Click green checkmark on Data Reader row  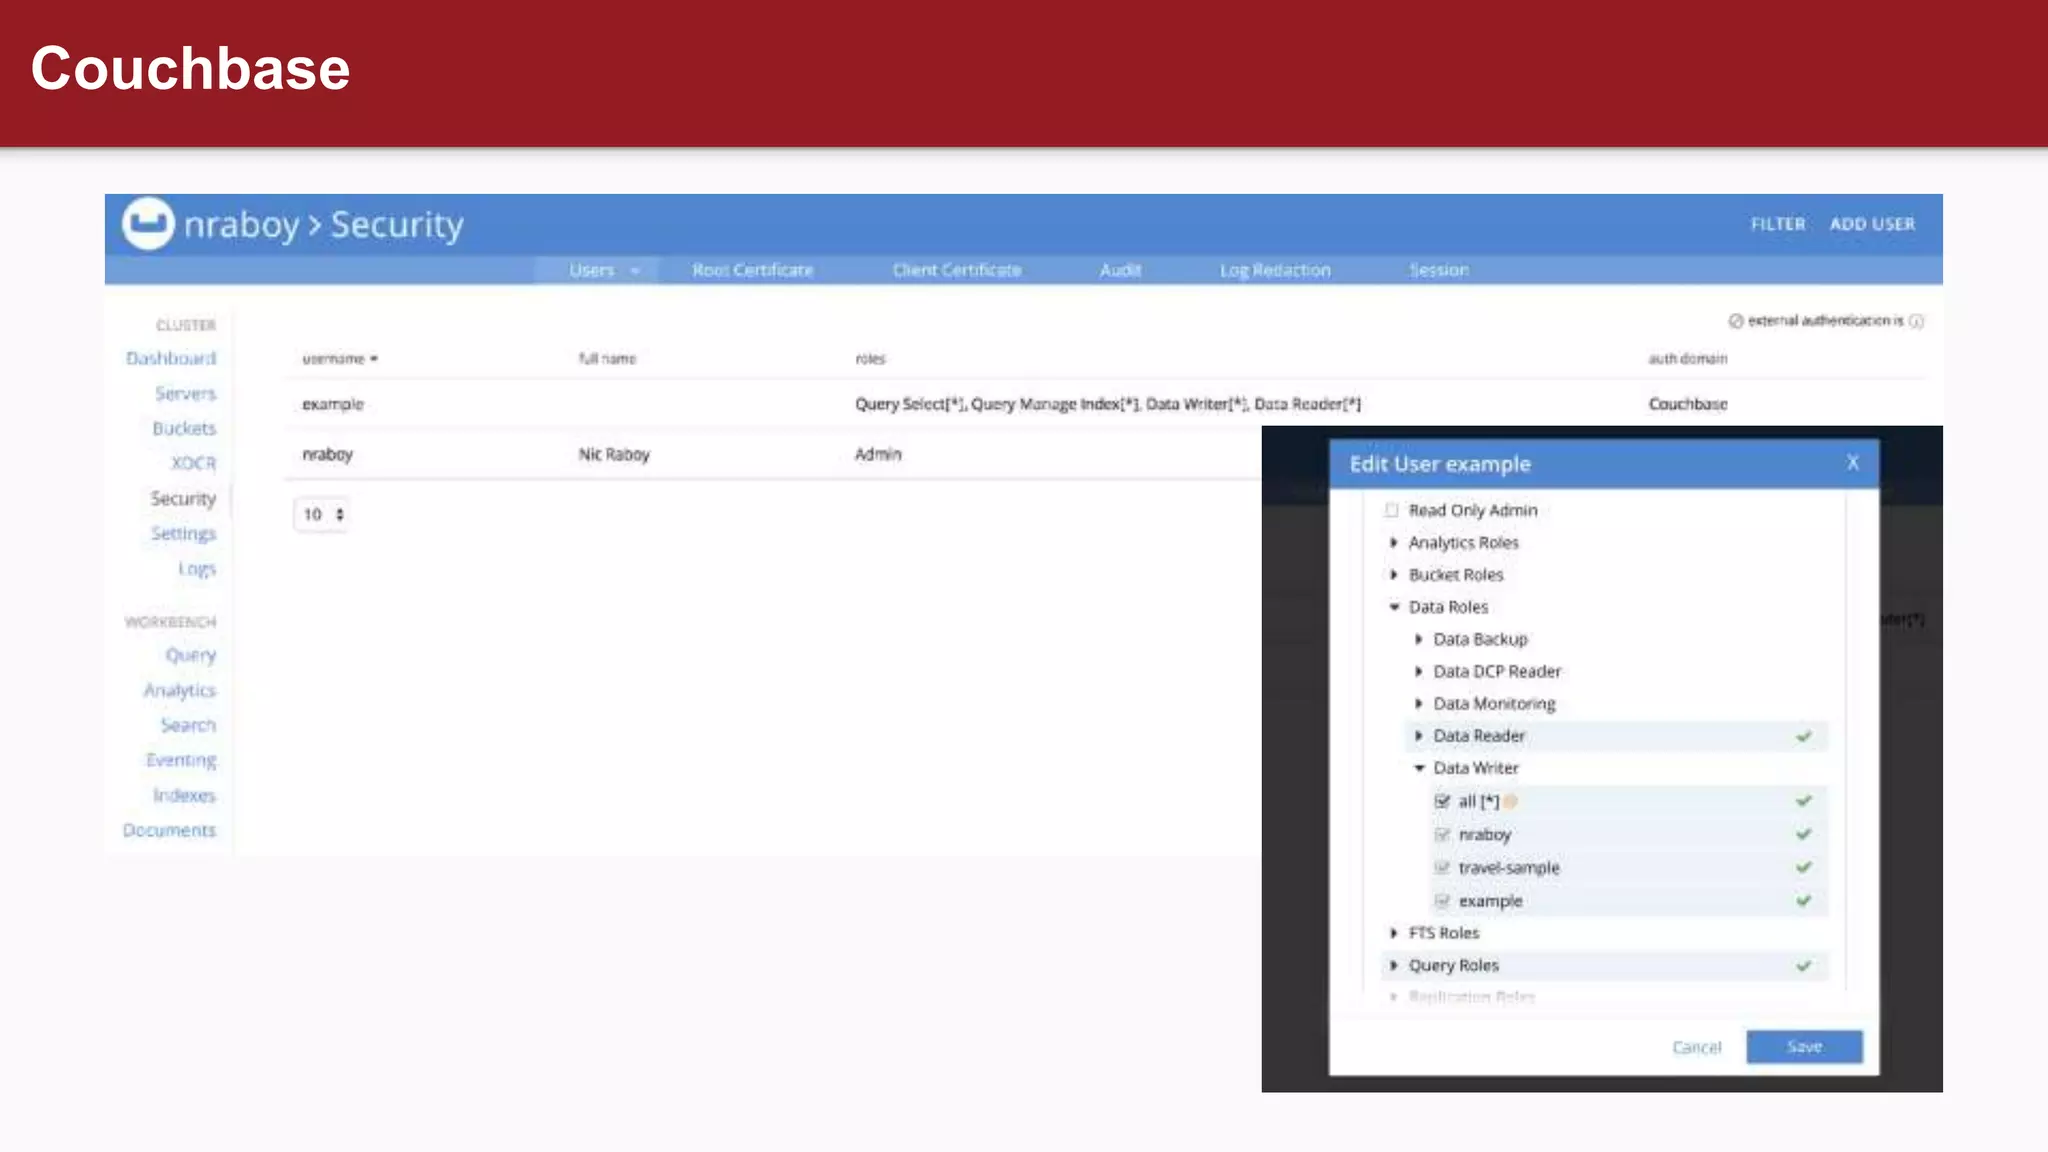tap(1804, 736)
